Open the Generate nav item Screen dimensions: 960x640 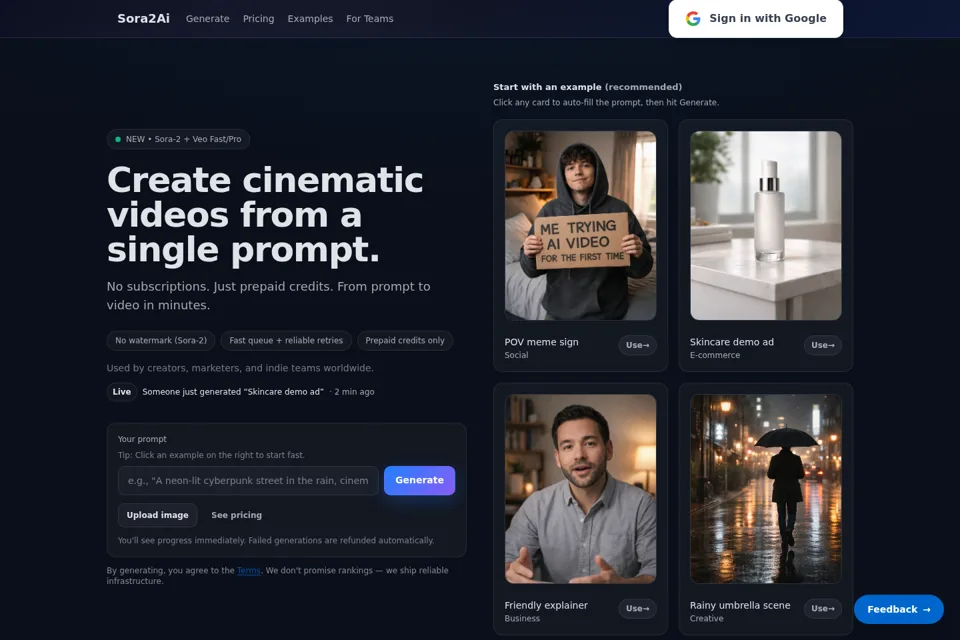tap(208, 19)
